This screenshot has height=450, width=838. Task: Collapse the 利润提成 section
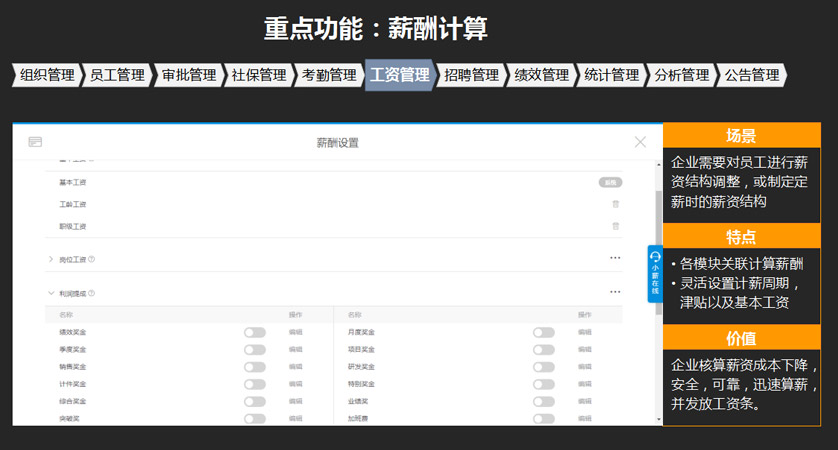pyautogui.click(x=51, y=293)
